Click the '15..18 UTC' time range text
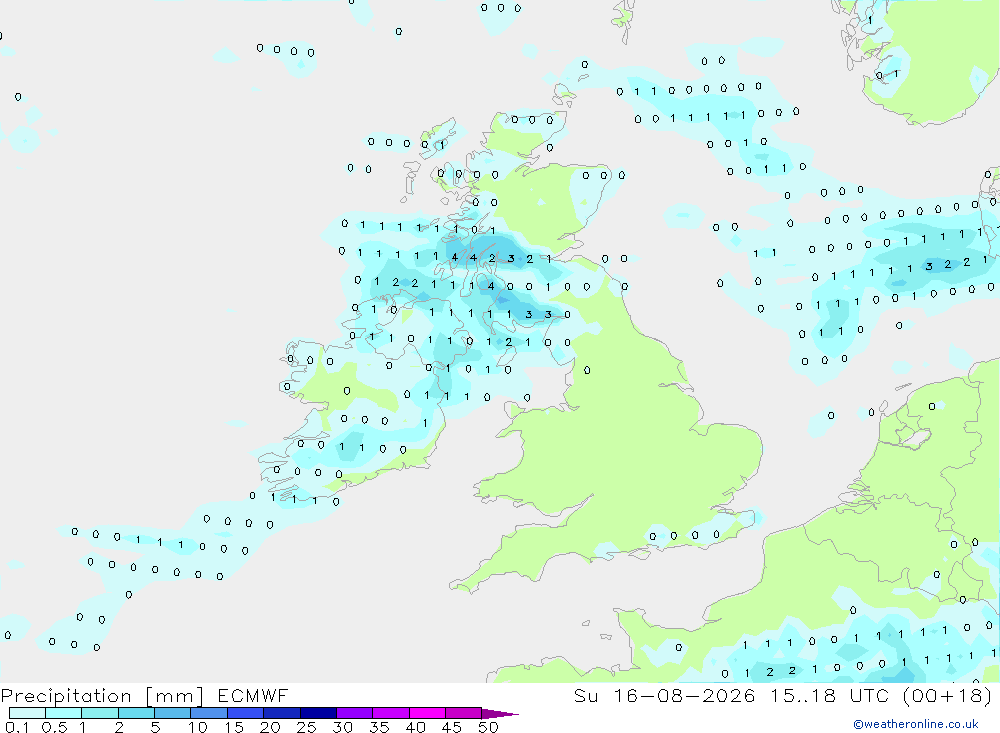The image size is (1000, 733). (x=830, y=696)
